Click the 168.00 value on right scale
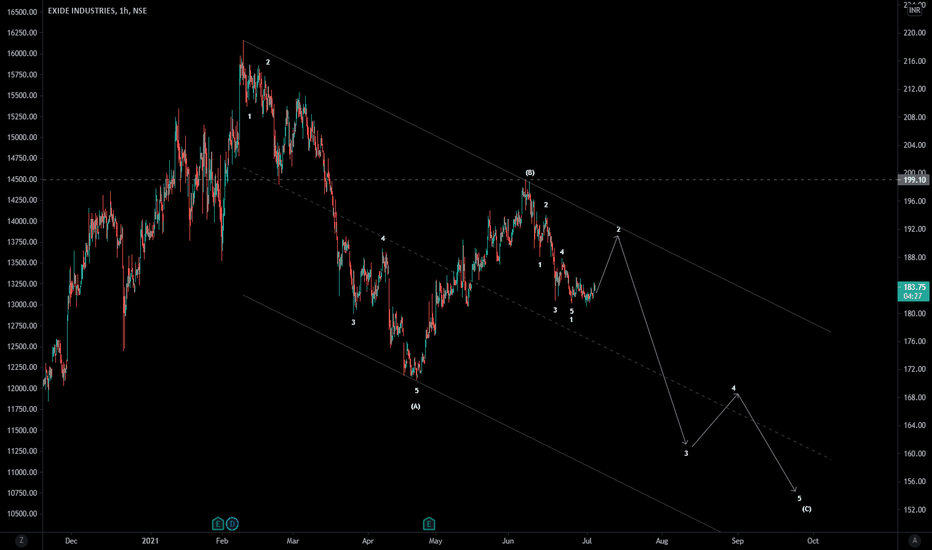This screenshot has height=550, width=932. tap(914, 397)
